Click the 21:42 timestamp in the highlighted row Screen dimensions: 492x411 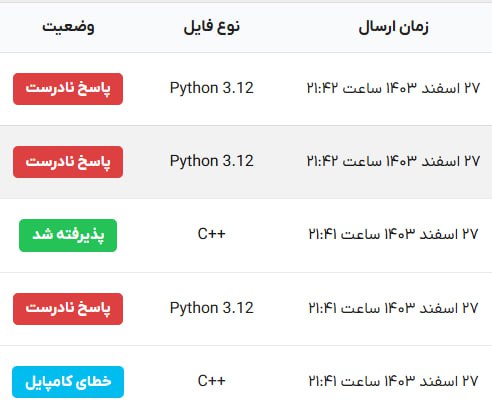tap(393, 162)
